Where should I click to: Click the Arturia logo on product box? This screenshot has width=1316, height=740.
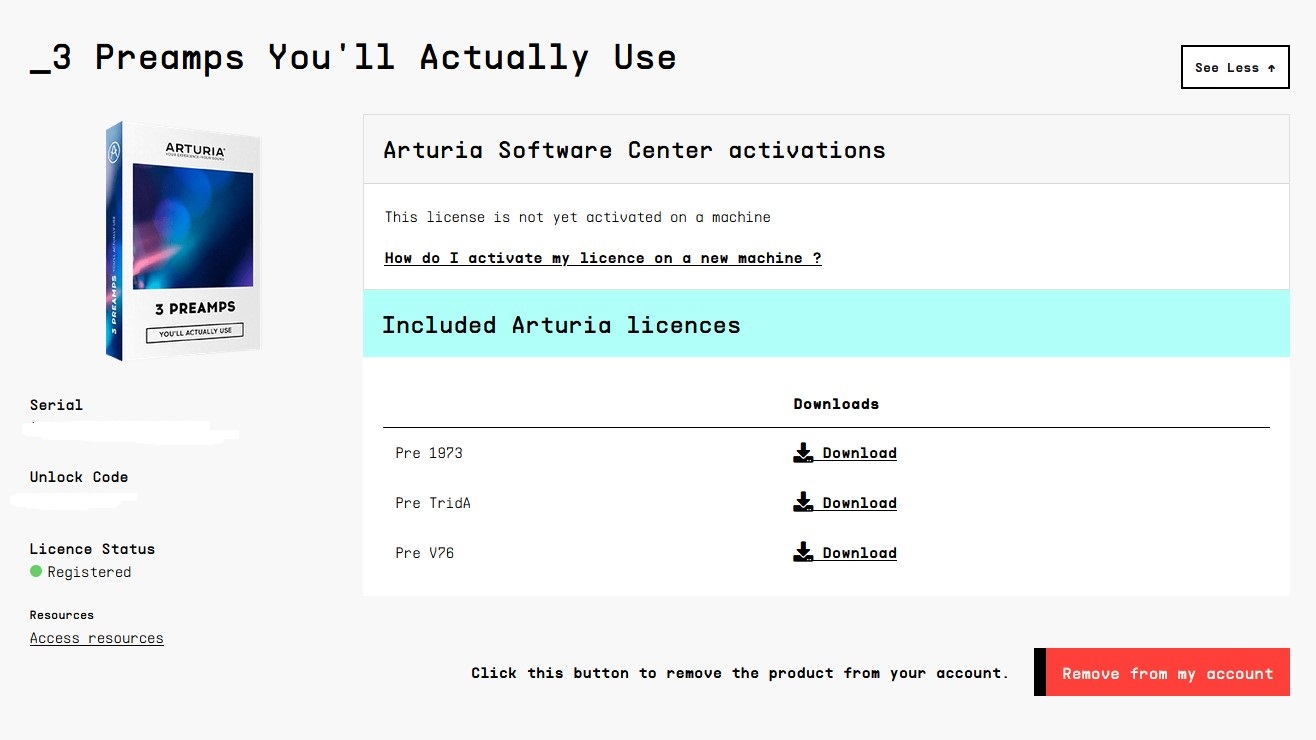(195, 150)
